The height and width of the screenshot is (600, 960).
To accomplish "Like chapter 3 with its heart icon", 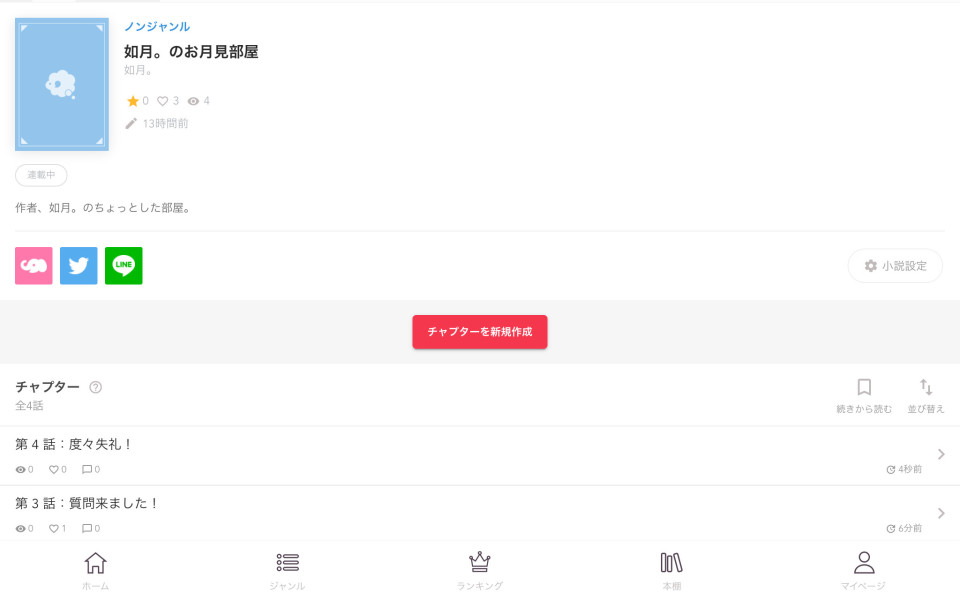I will 54,528.
